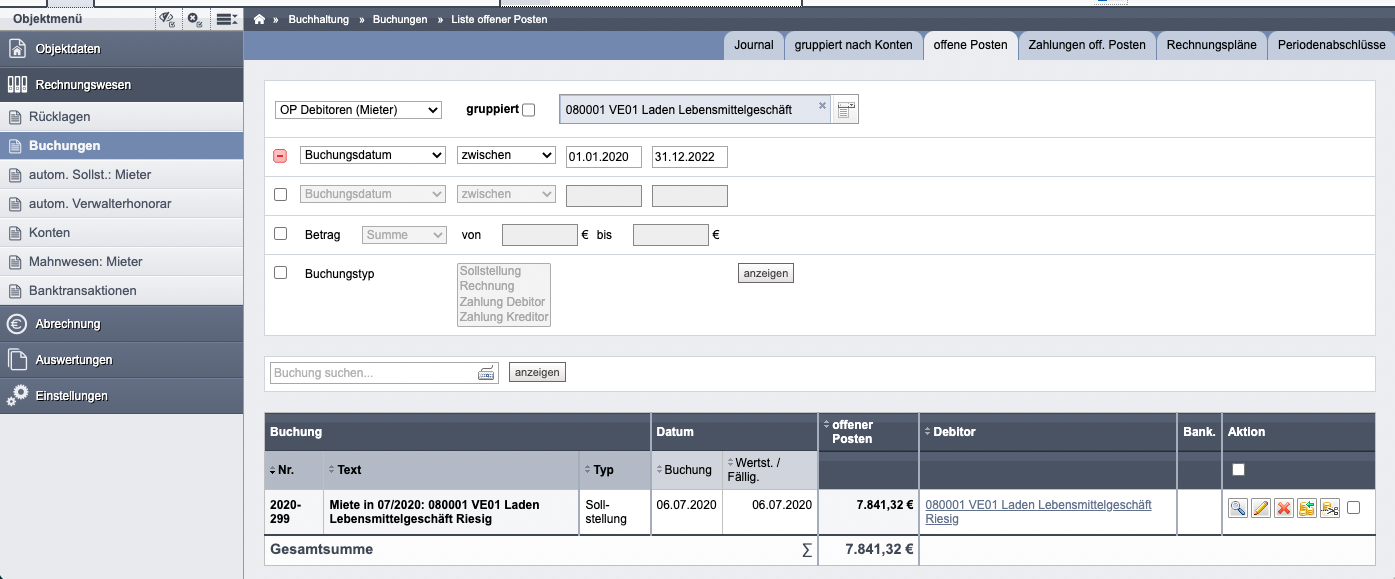Screen dimensions: 1395x579
Task: Toggle the menu list icon in Objektmenü header
Action: (226, 19)
